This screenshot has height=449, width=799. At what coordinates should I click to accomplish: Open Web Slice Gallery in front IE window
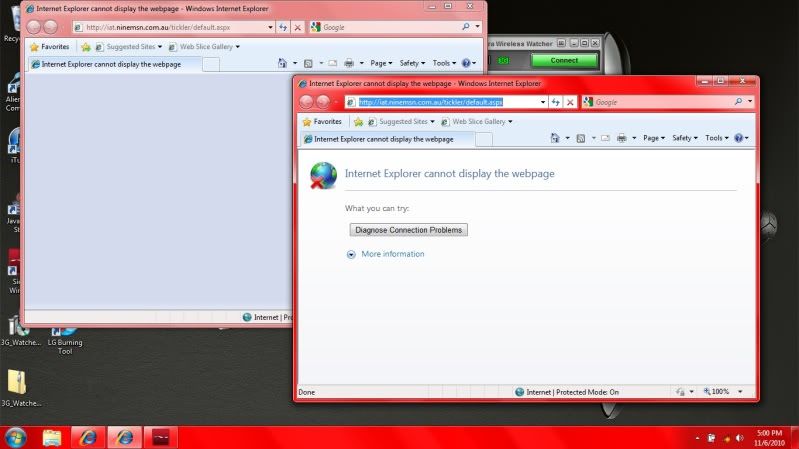click(x=477, y=121)
